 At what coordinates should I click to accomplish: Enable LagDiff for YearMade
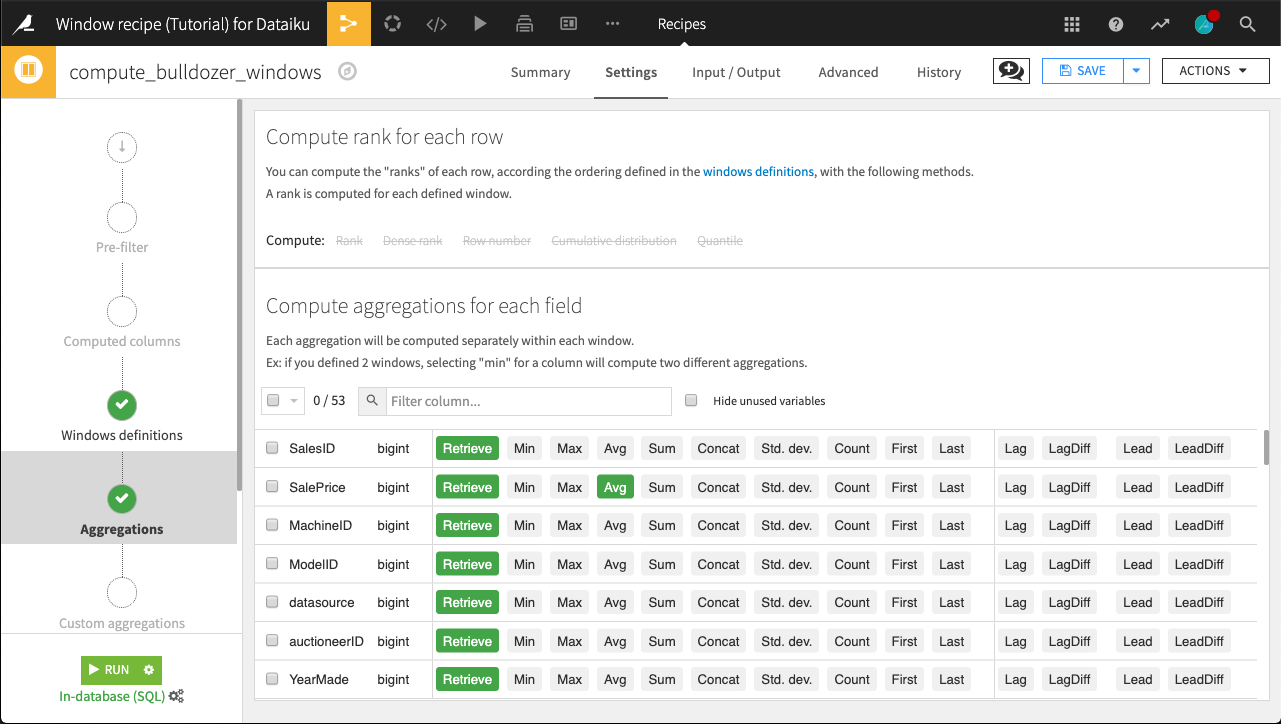click(1069, 679)
